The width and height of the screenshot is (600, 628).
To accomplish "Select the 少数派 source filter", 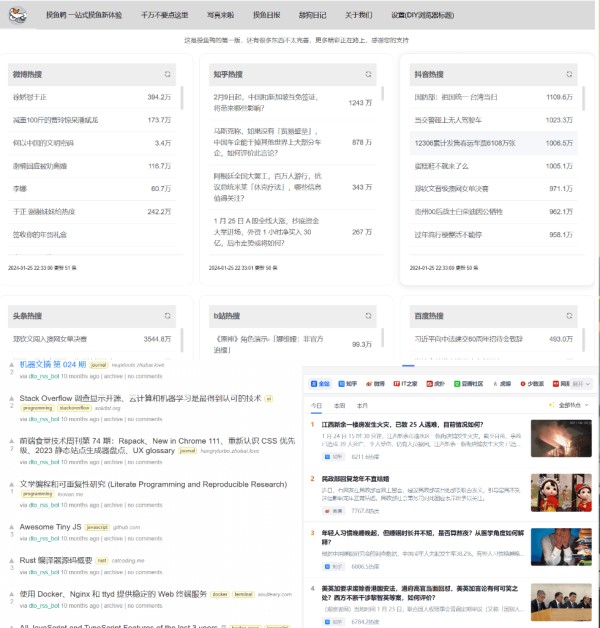I will pyautogui.click(x=532, y=384).
